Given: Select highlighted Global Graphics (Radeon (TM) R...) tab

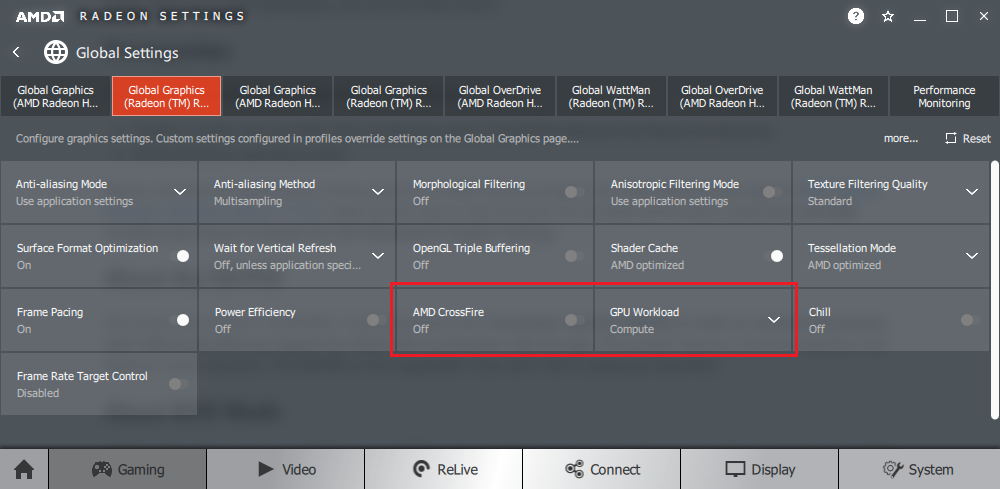Looking at the screenshot, I should point(166,96).
